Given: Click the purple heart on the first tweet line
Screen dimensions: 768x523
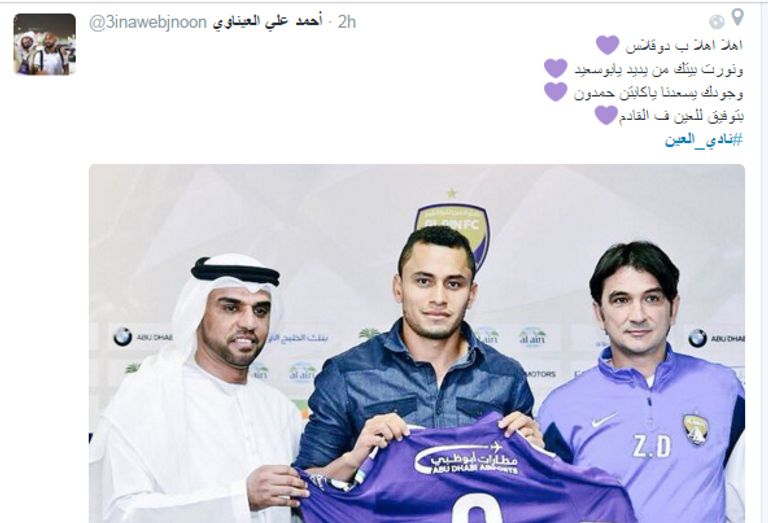Looking at the screenshot, I should pyautogui.click(x=607, y=45).
